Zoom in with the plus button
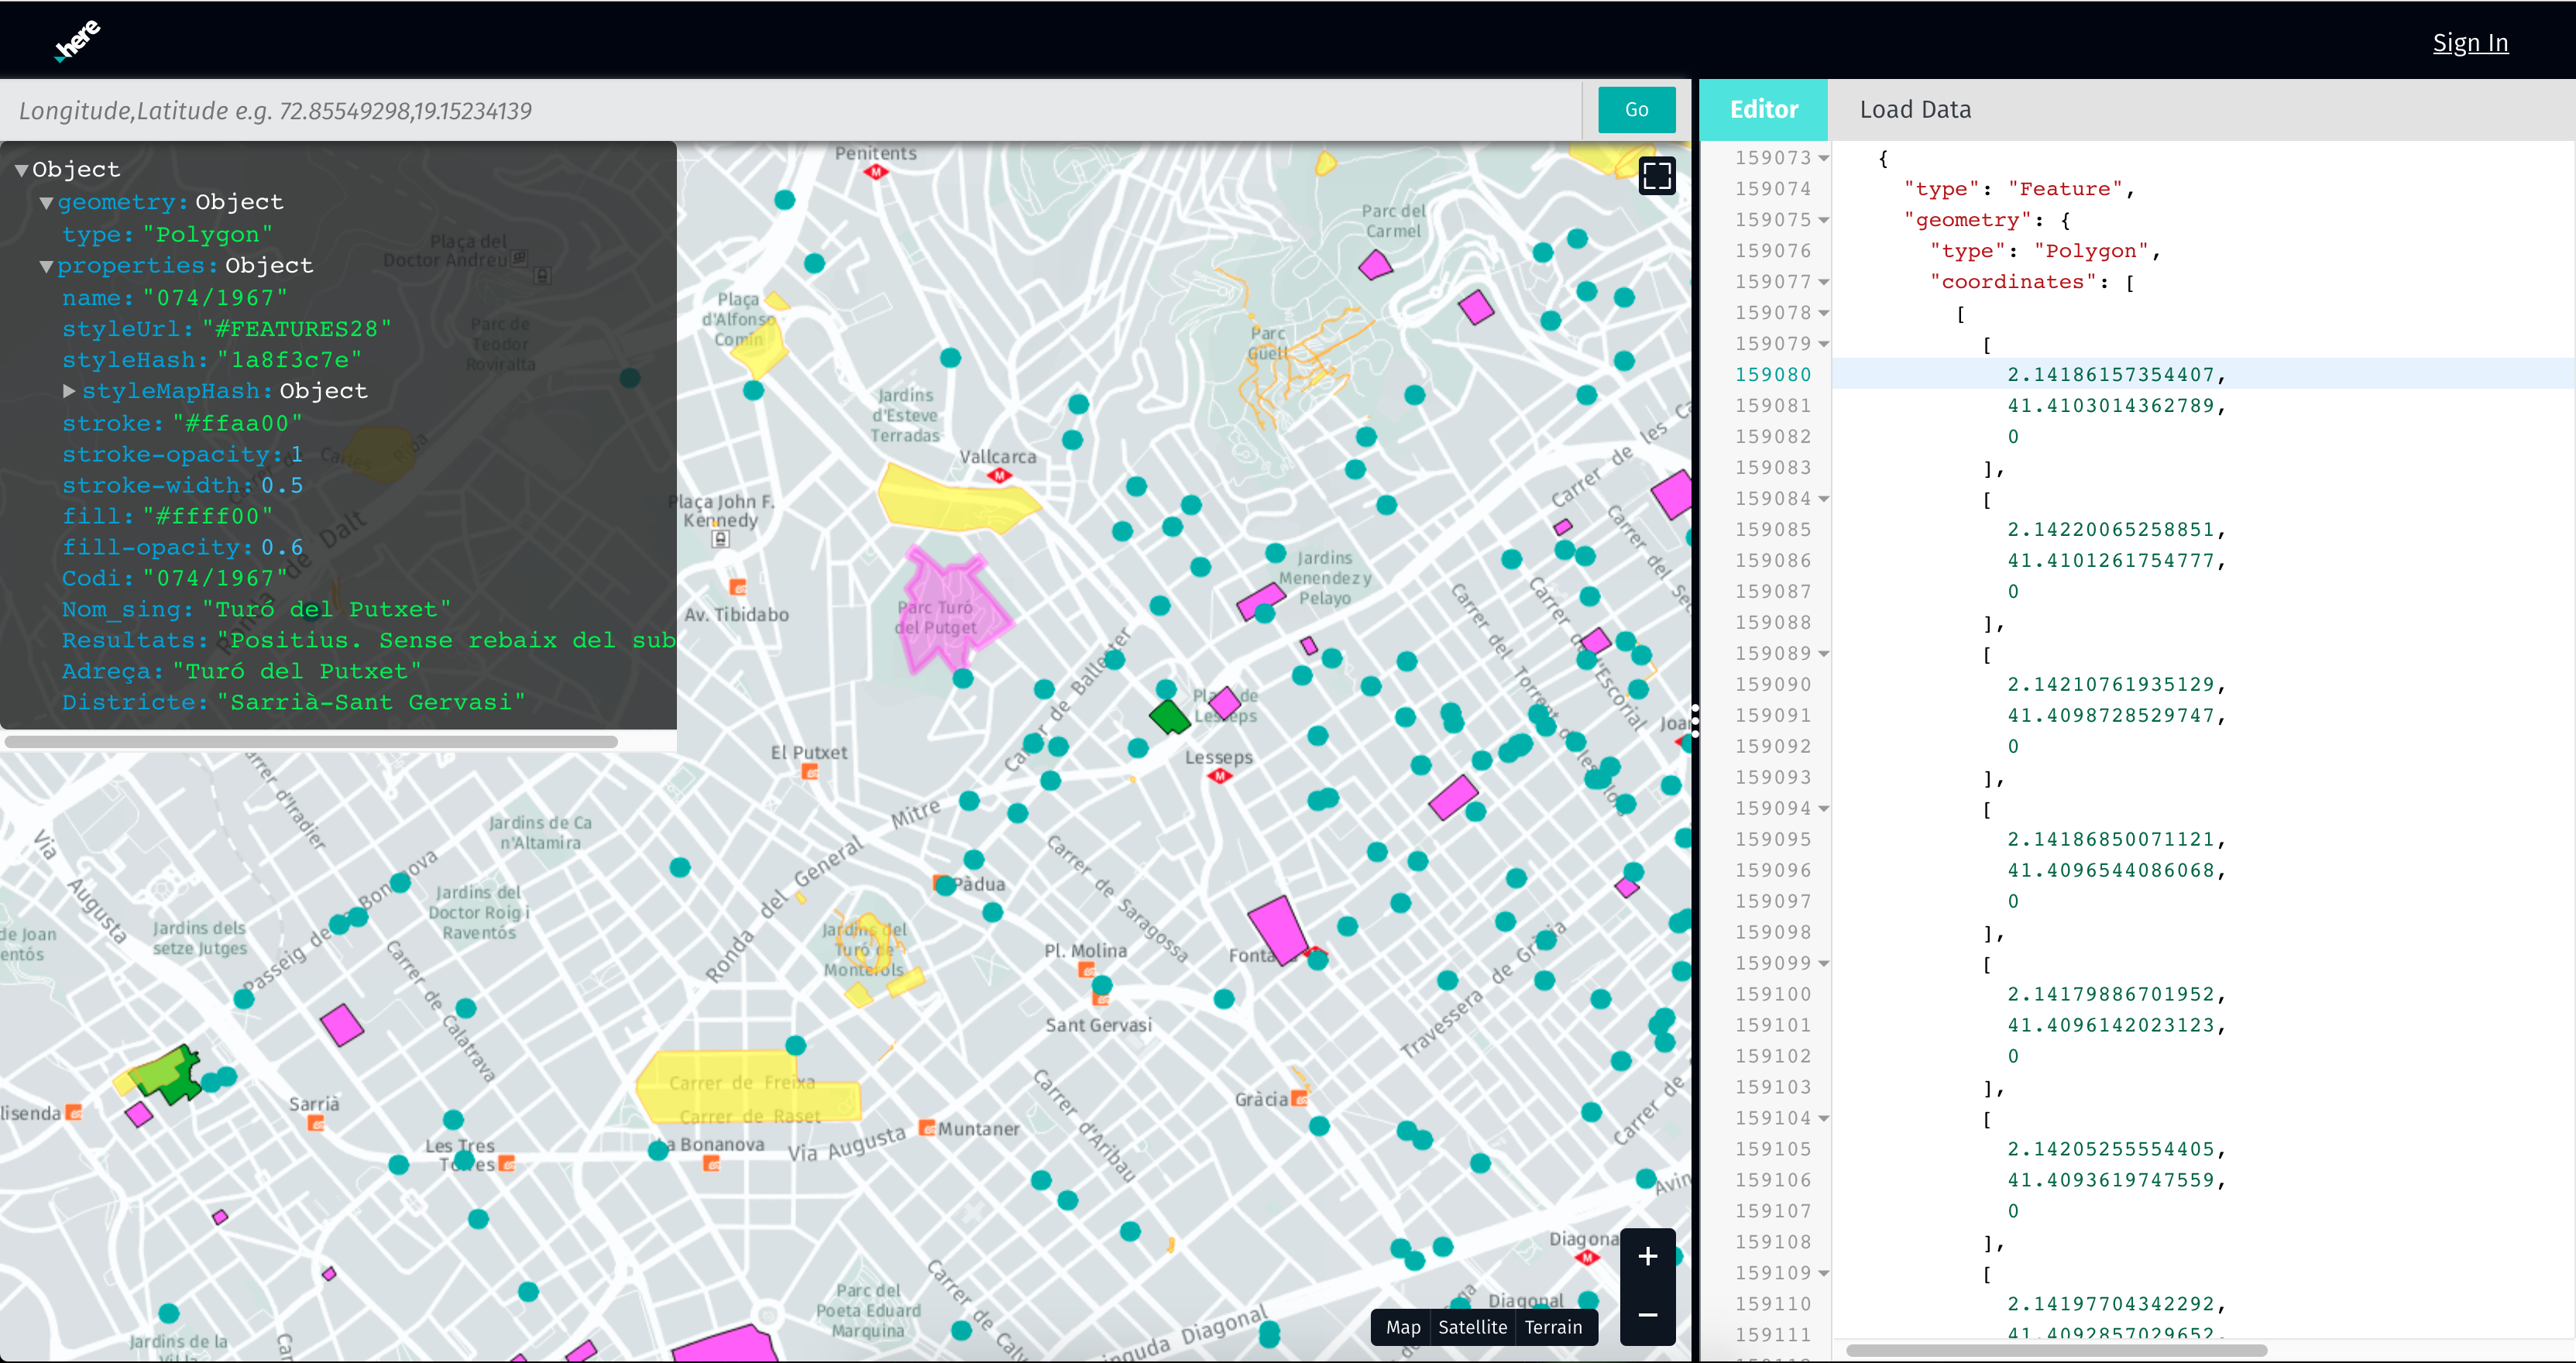The image size is (2576, 1363). (1647, 1256)
